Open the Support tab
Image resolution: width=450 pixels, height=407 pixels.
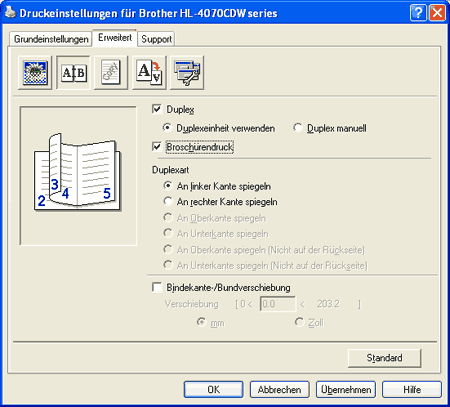(156, 39)
